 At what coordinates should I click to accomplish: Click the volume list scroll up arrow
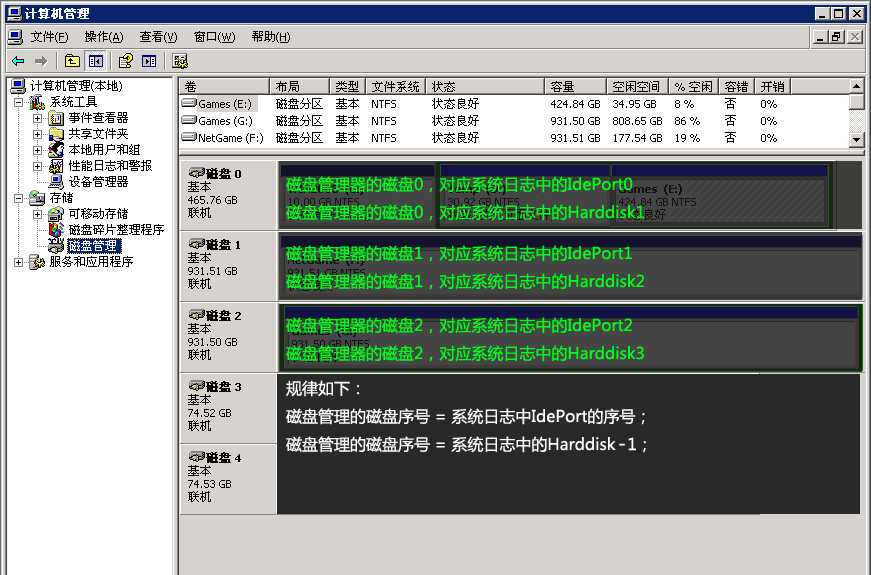click(856, 86)
